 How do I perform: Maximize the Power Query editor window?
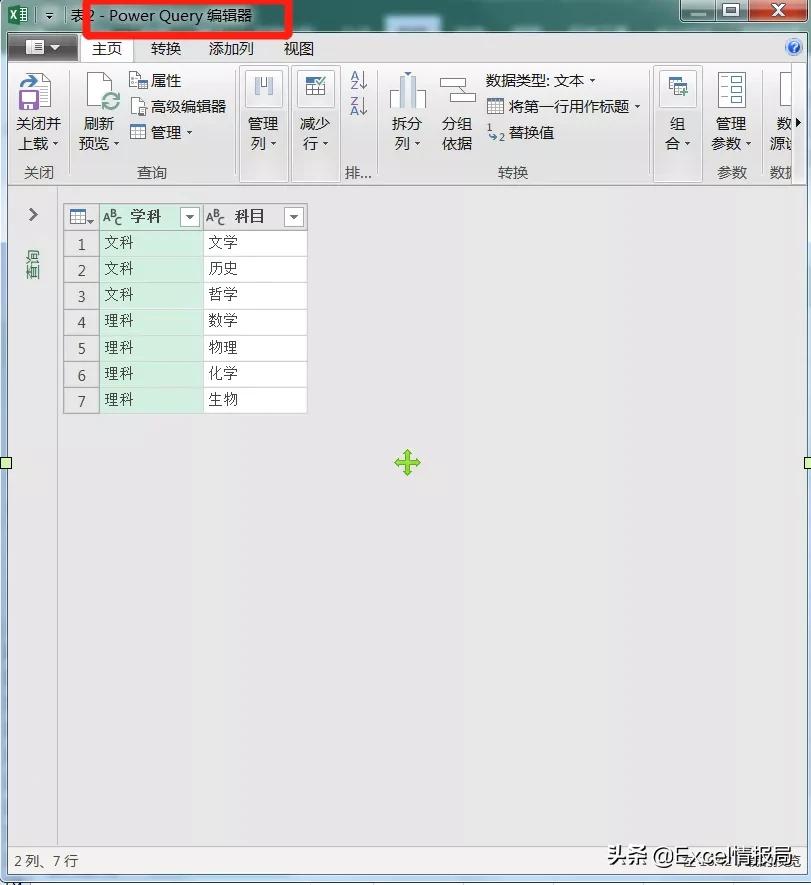pos(731,11)
